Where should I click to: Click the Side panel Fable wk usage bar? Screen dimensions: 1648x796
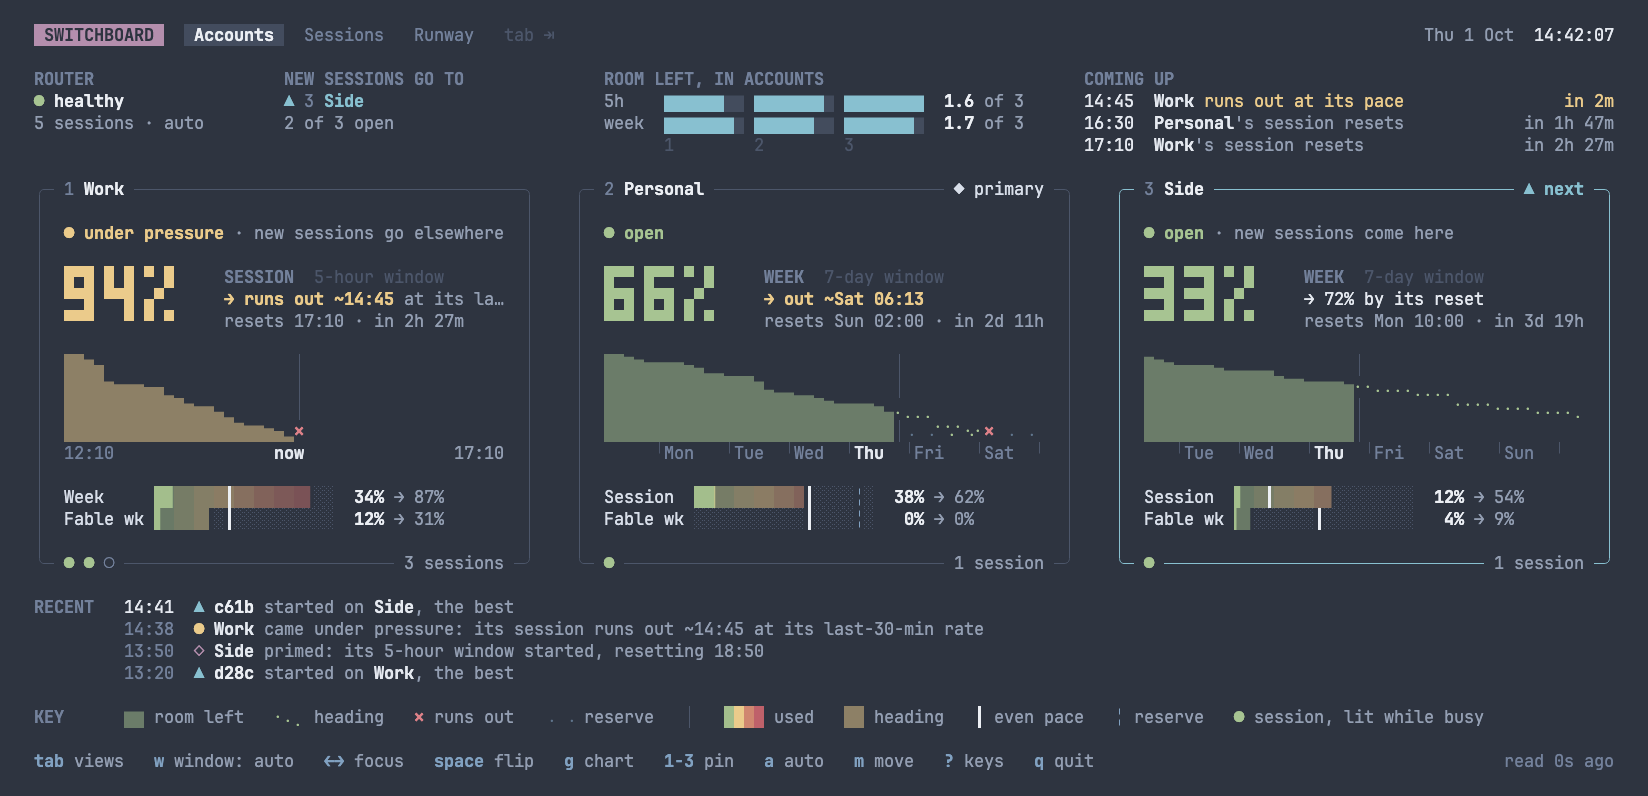[x=1324, y=519]
